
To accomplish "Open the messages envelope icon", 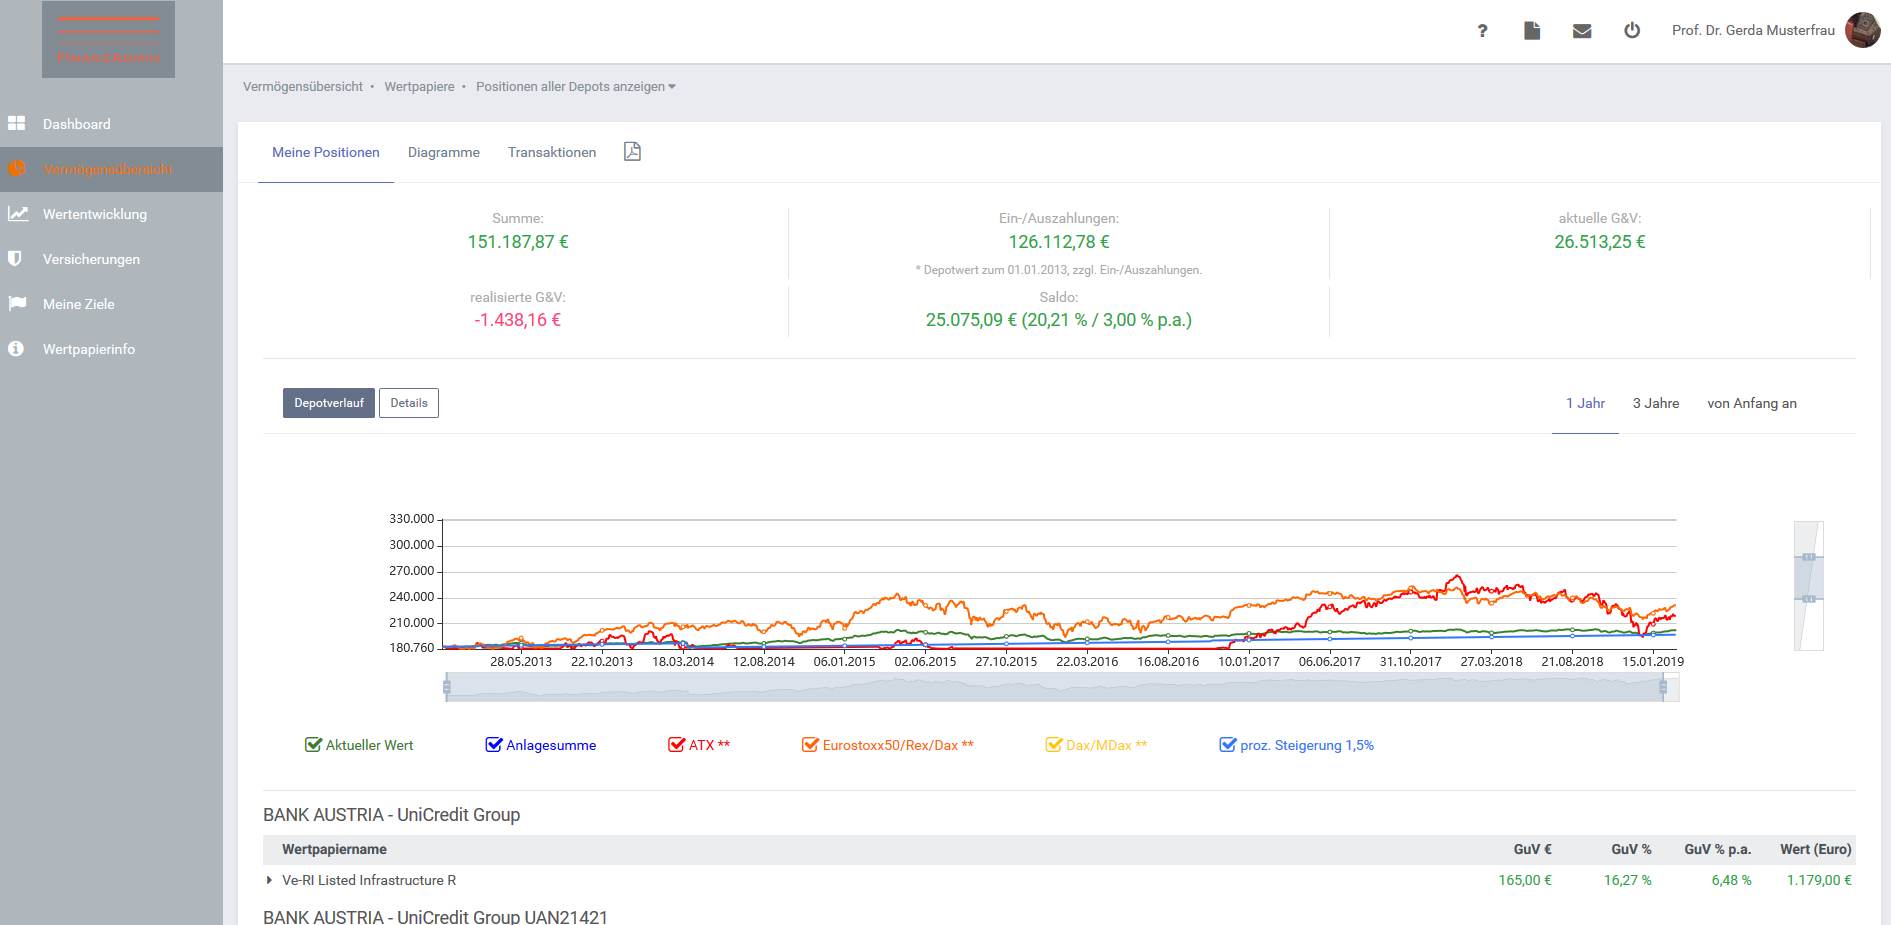I will [x=1581, y=31].
